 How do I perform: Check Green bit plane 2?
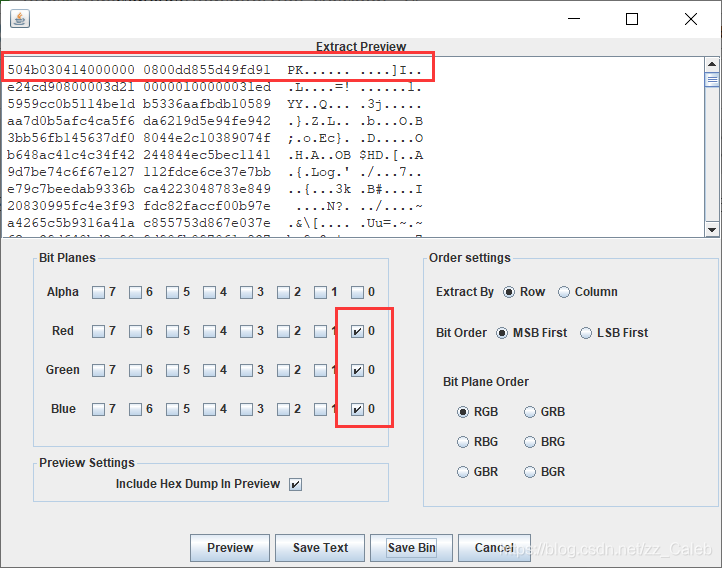click(283, 370)
